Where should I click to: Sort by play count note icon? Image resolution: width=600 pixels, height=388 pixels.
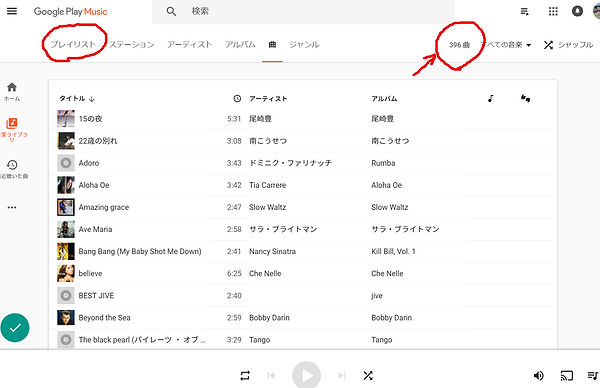coord(491,98)
